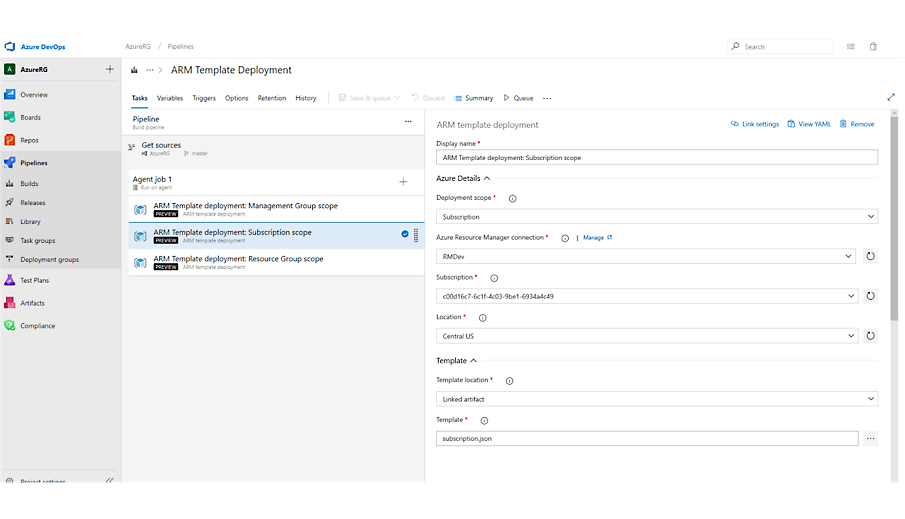Click the info icon next to Deployment scope
Viewport: 905px width, 519px height.
[x=512, y=198]
